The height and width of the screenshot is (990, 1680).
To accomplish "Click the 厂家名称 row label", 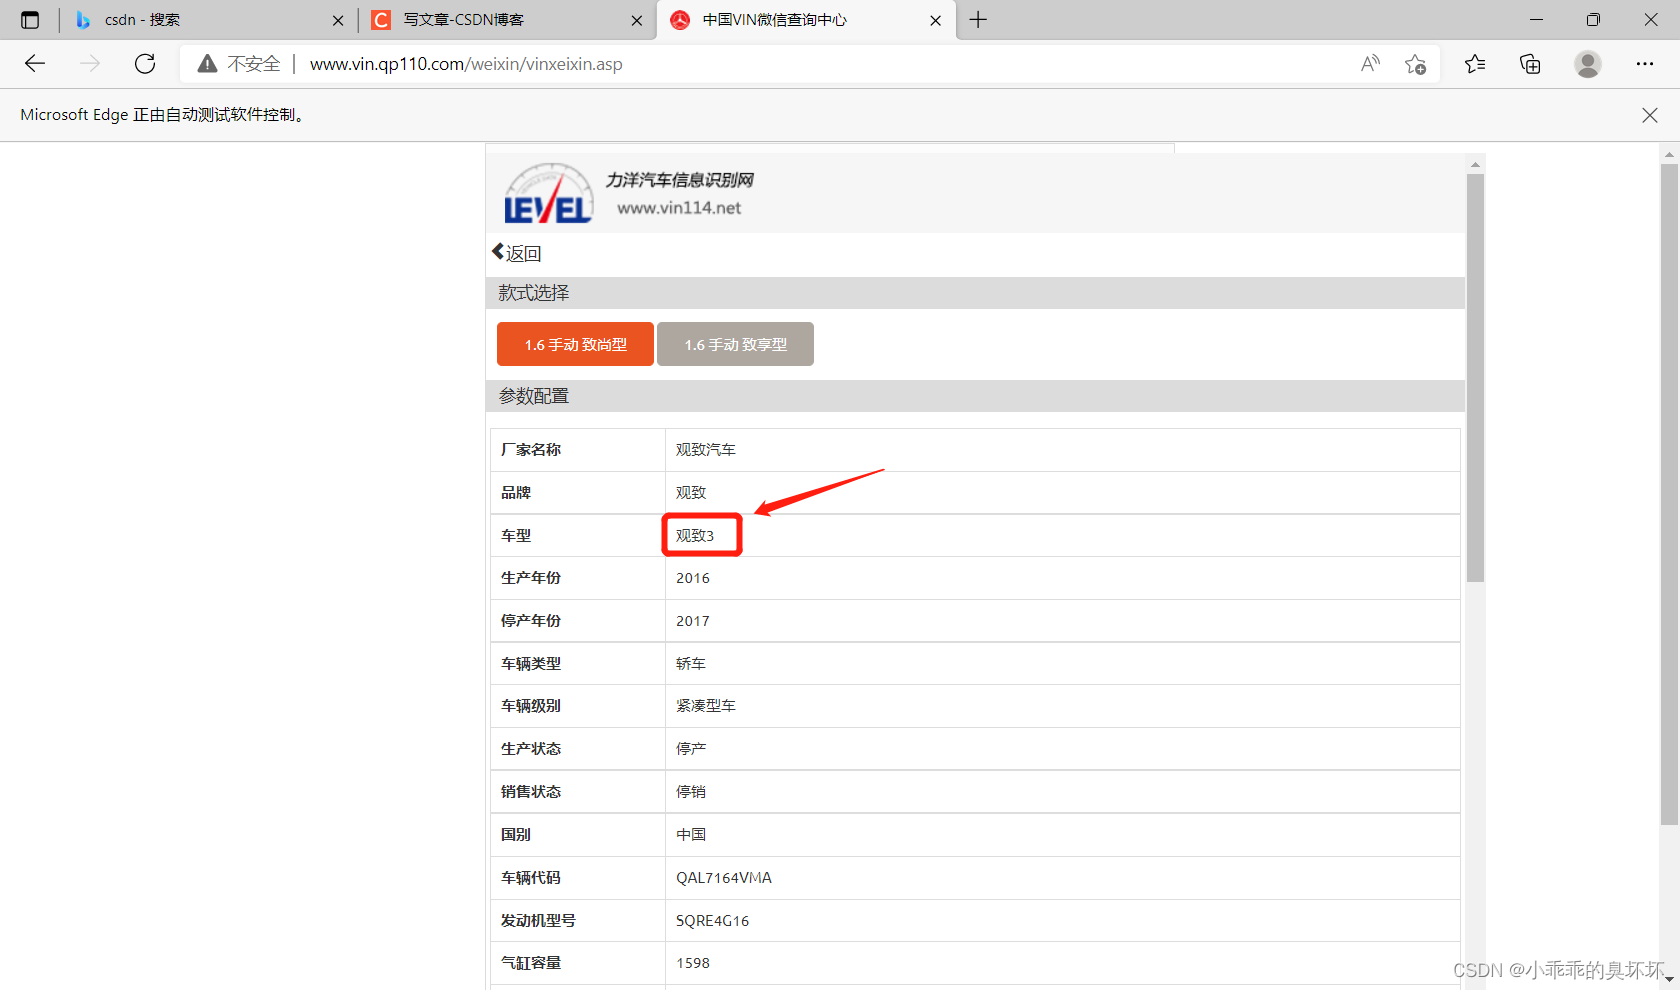I will point(531,450).
